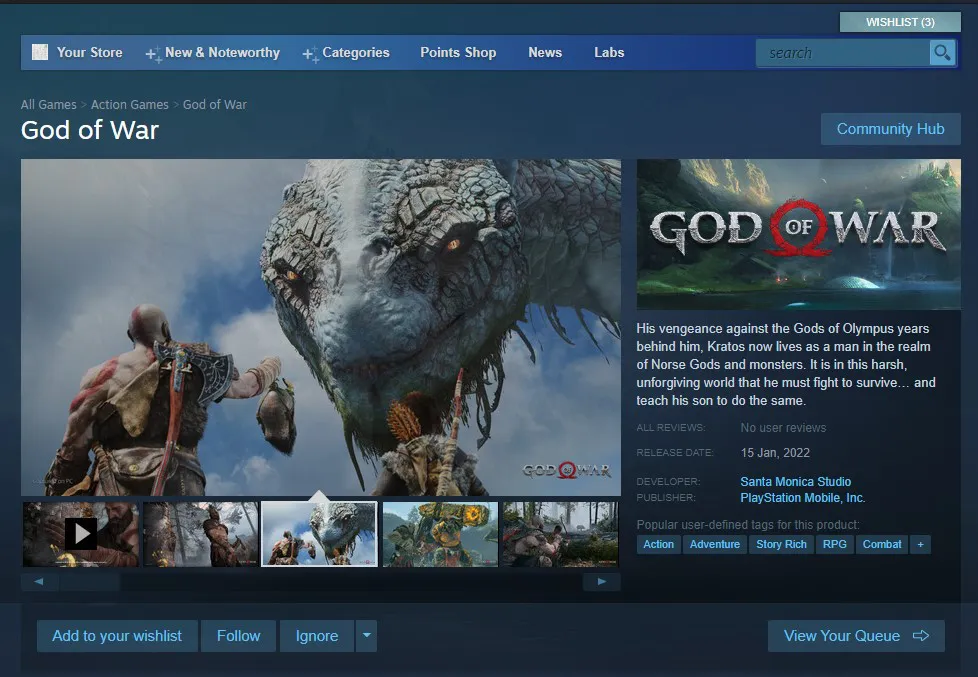Image resolution: width=978 pixels, height=677 pixels.
Task: Click the search magnifier icon
Action: click(942, 52)
